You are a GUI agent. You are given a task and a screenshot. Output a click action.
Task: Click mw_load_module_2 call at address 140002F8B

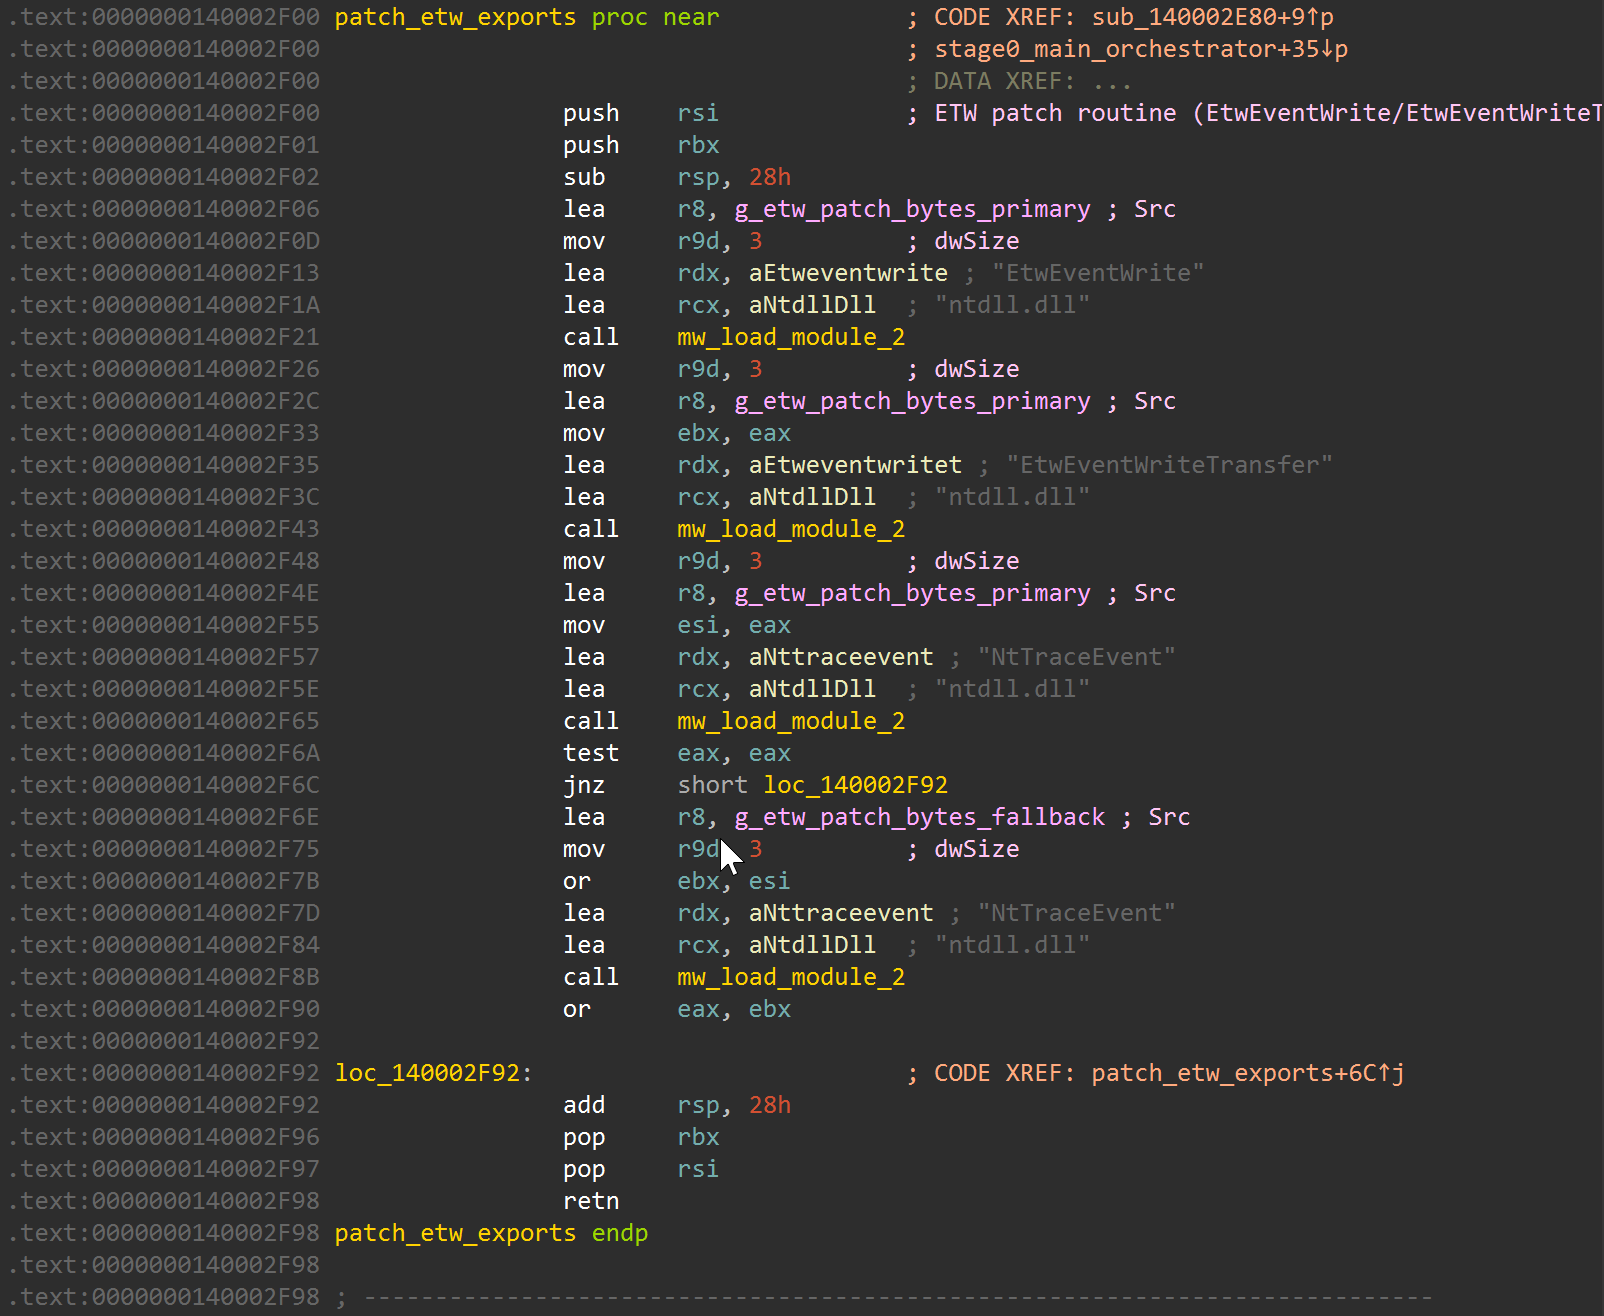point(790,977)
